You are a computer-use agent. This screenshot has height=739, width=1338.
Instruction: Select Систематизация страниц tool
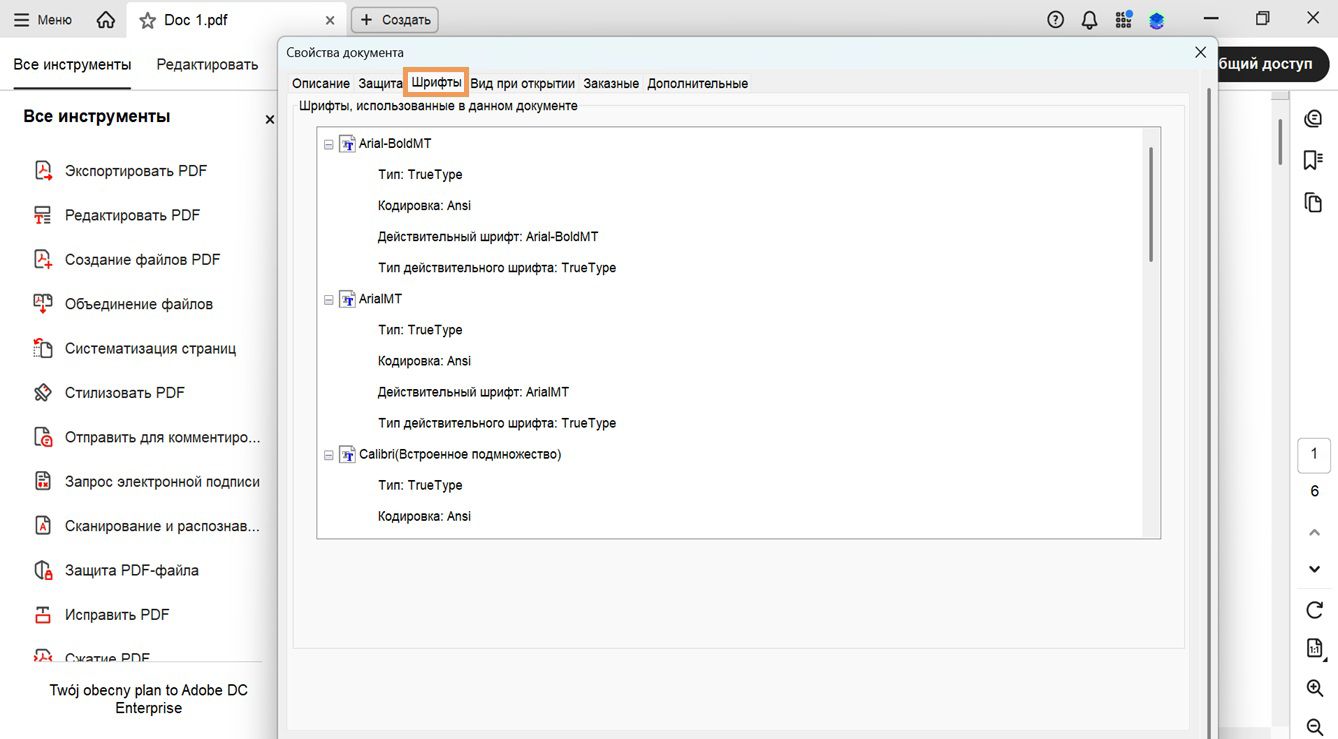pyautogui.click(x=135, y=349)
